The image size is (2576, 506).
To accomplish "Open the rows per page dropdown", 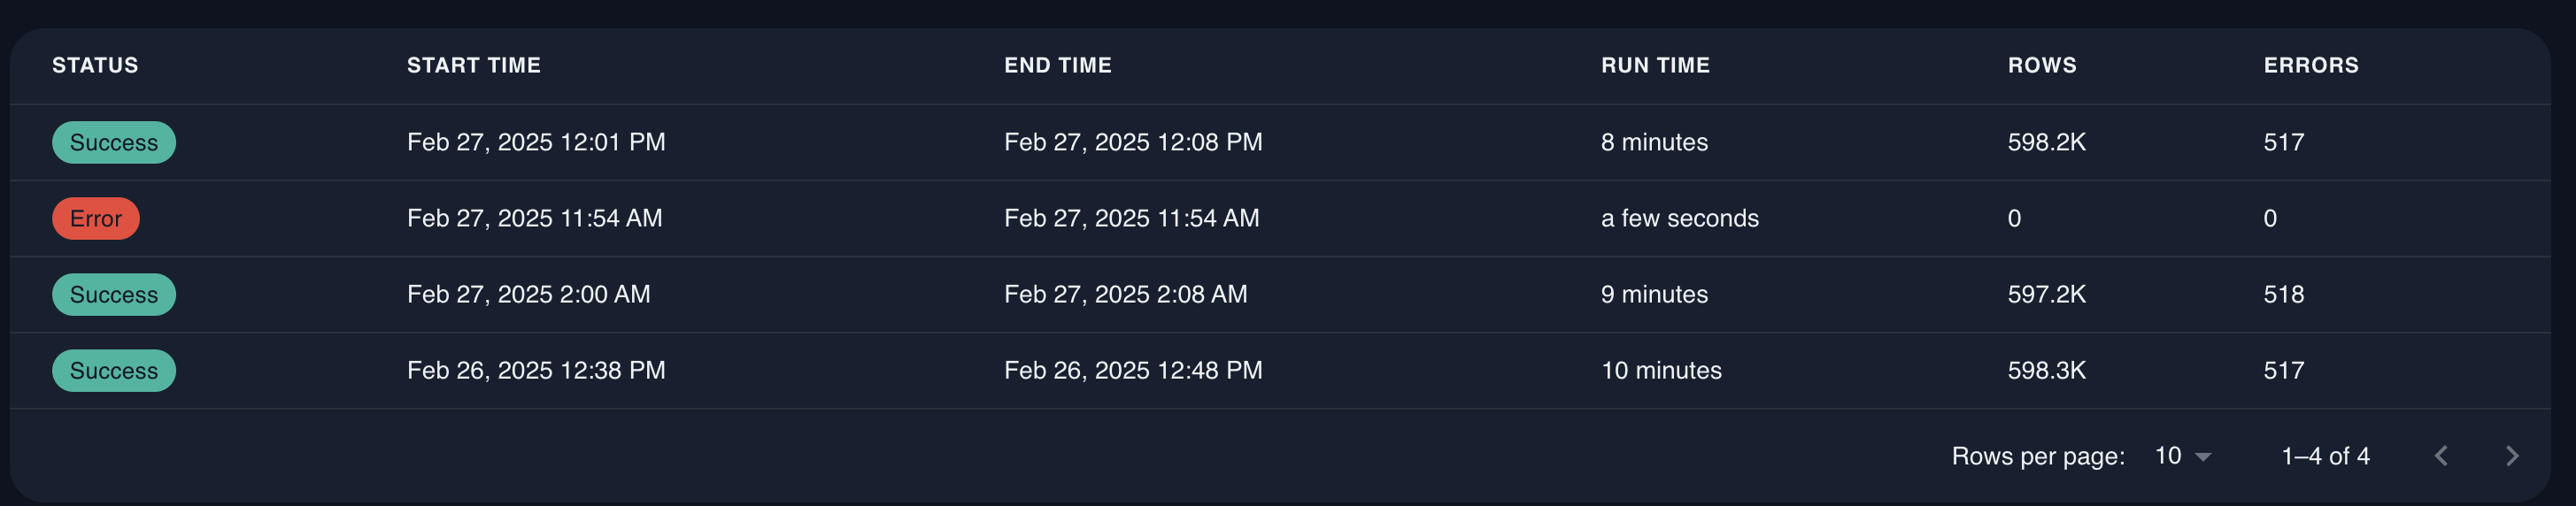I will click(x=2182, y=456).
